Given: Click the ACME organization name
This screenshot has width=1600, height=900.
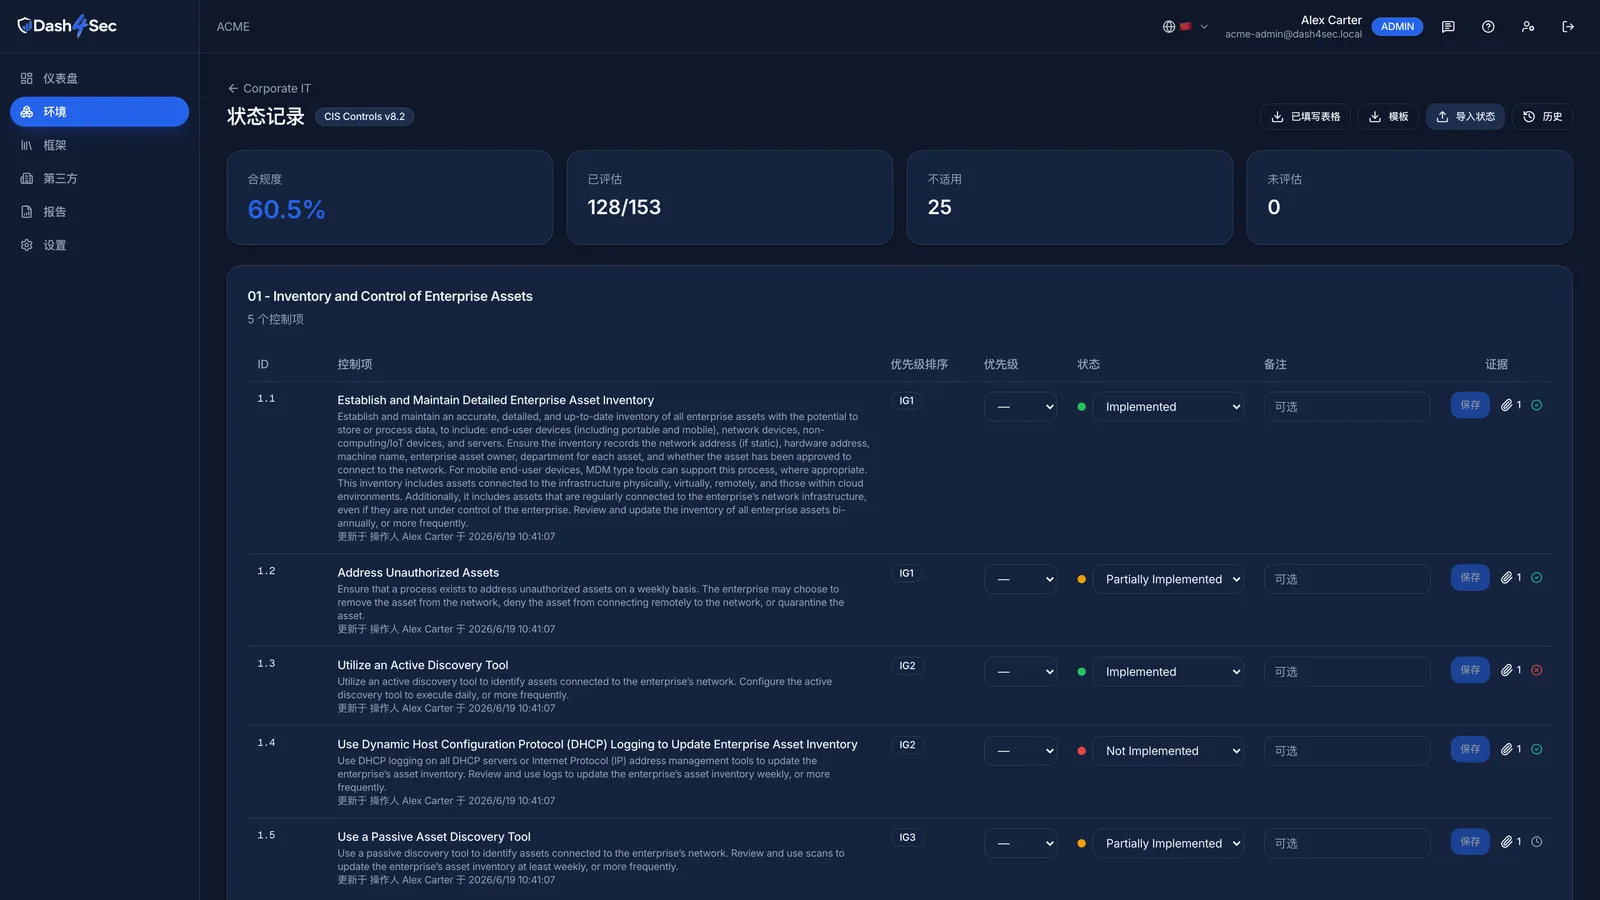Looking at the screenshot, I should coord(233,27).
